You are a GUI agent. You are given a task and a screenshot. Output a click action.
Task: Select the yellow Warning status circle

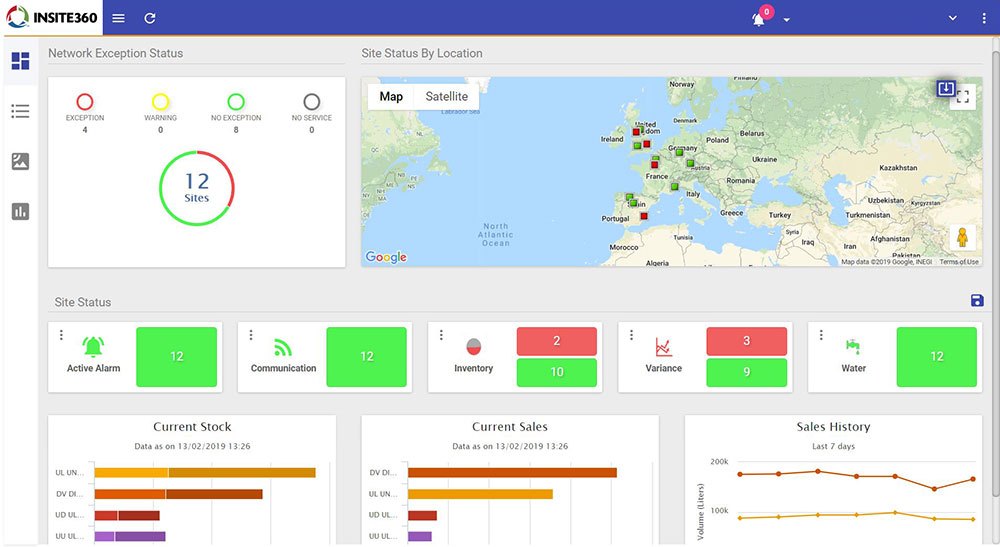click(x=160, y=101)
